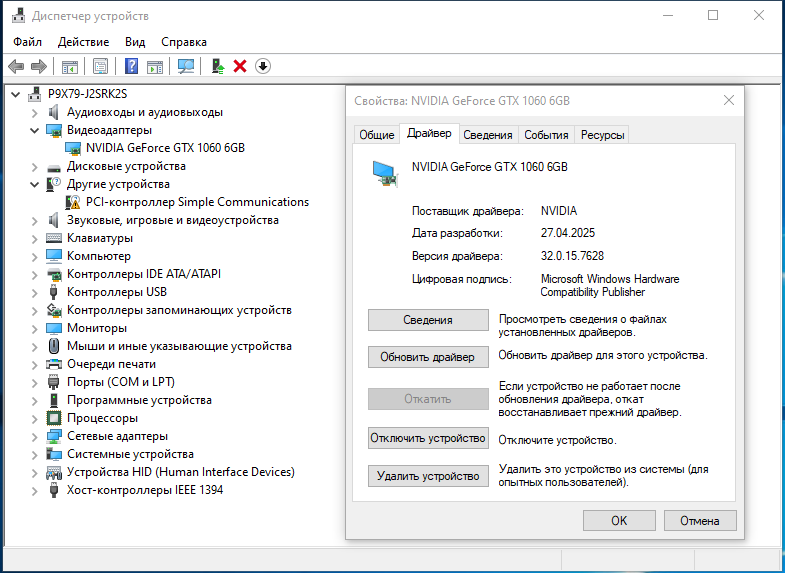Viewport: 785px width, 573px height.
Task: Open the Вид menu
Action: coord(135,42)
